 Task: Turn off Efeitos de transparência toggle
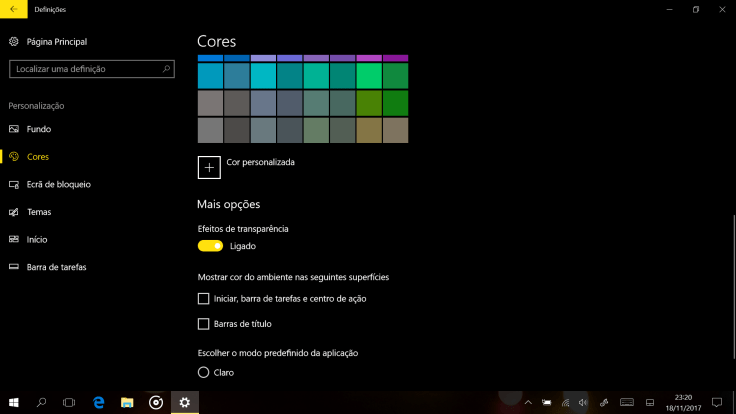click(210, 246)
